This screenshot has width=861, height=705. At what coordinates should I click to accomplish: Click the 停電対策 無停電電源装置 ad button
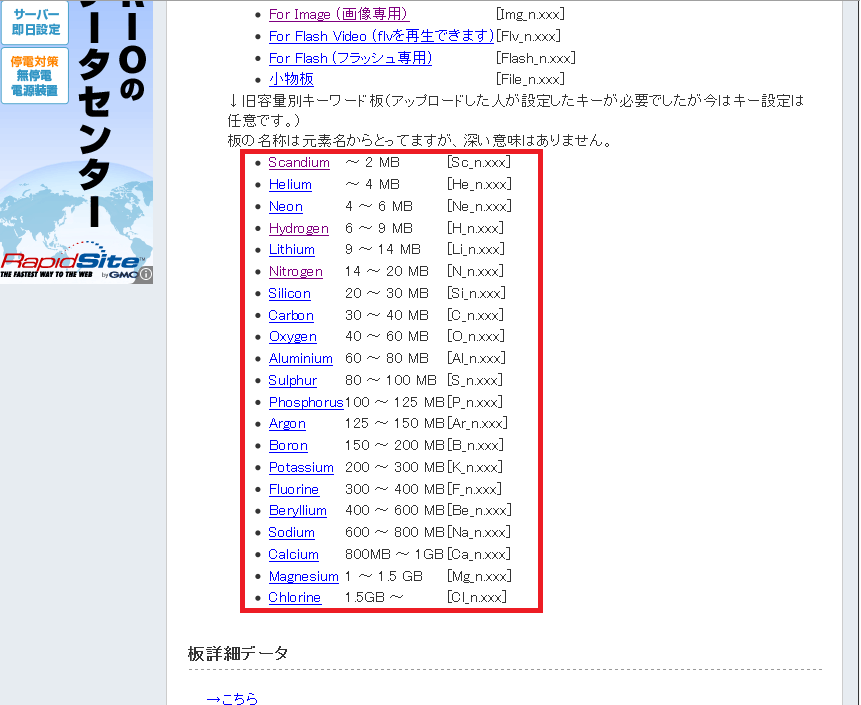(34, 76)
